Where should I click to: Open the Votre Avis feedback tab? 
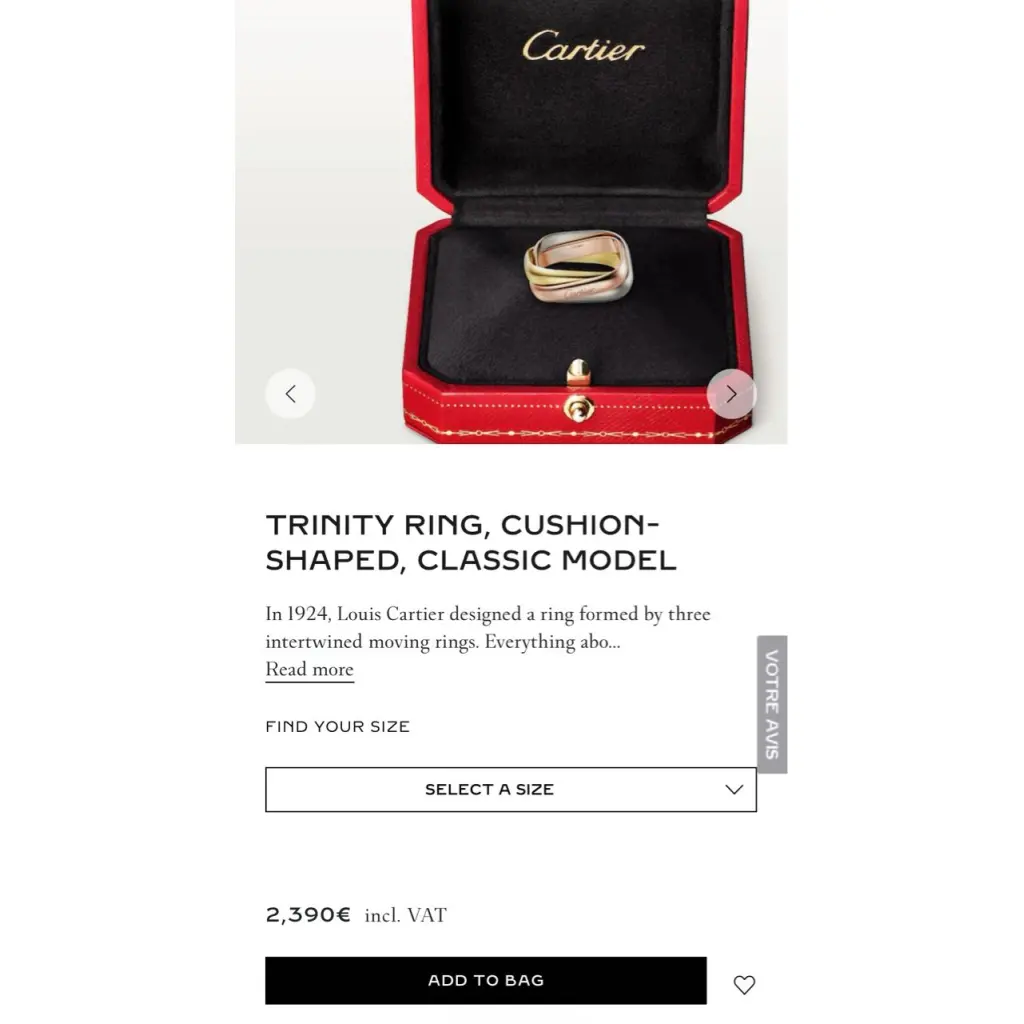coord(772,704)
